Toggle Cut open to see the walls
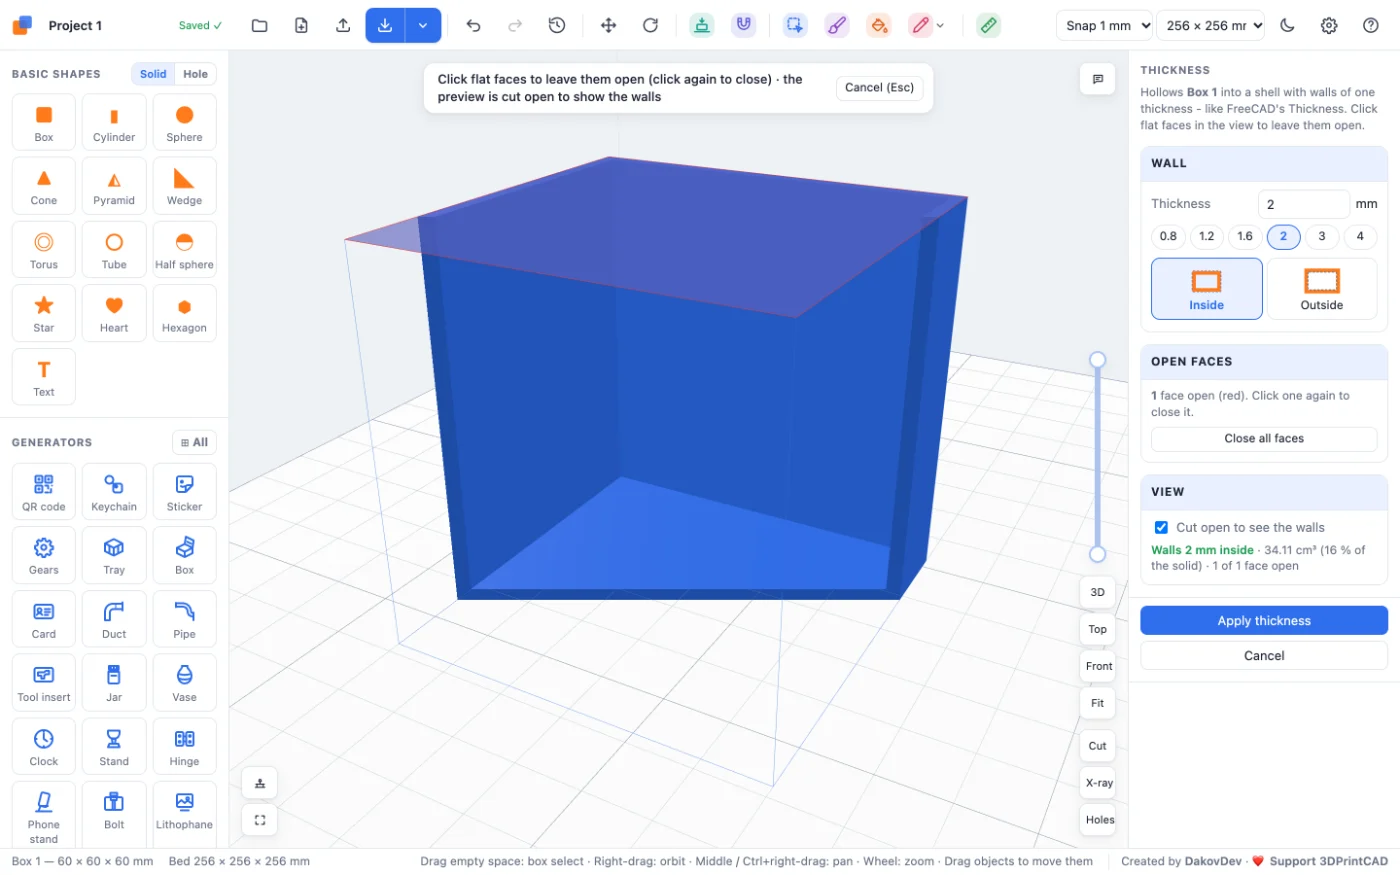This screenshot has width=1400, height=875. tap(1161, 528)
